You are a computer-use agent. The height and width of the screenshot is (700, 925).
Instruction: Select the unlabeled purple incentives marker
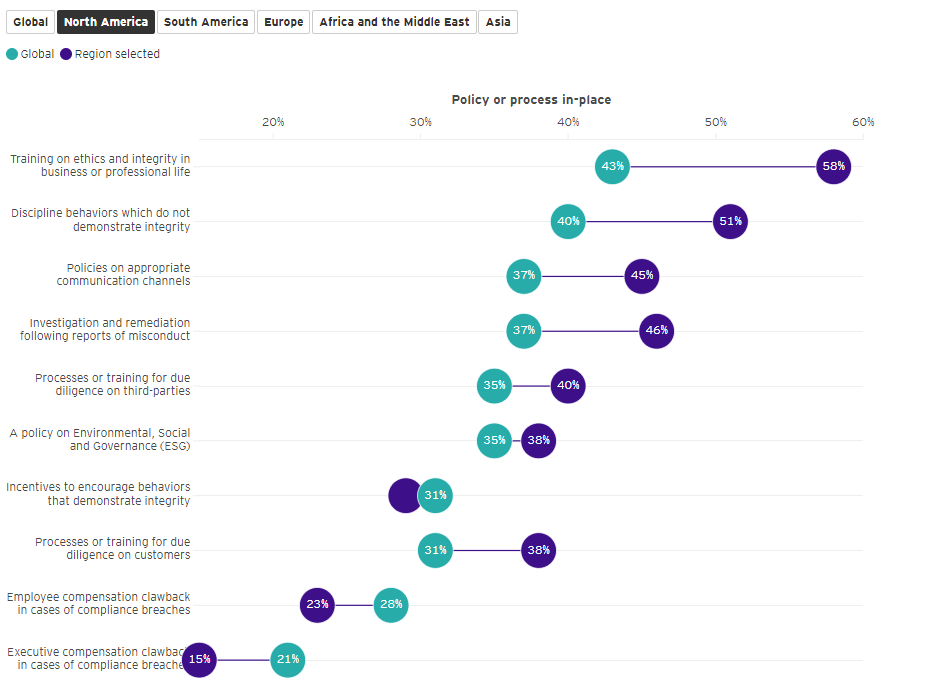403,495
